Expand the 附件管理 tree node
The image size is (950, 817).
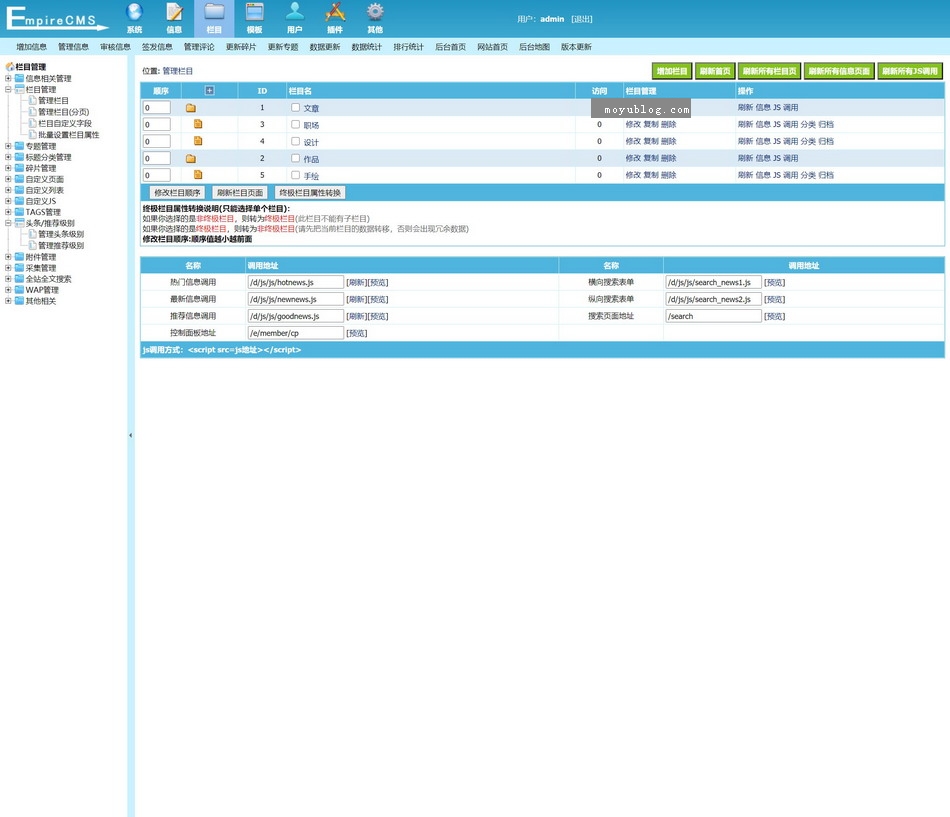pyautogui.click(x=8, y=257)
